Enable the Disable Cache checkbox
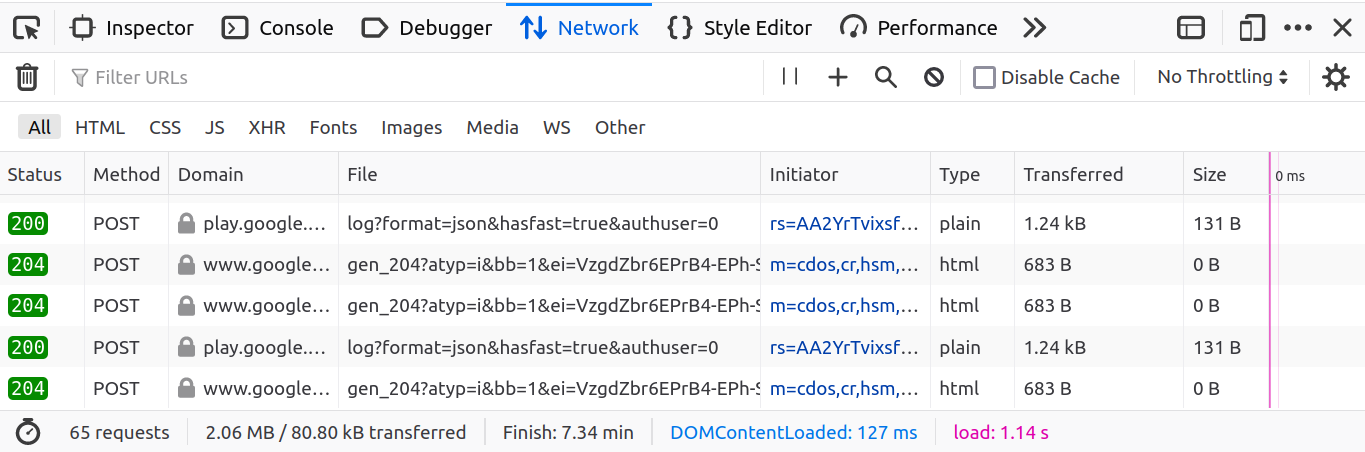This screenshot has width=1365, height=452. coord(985,77)
